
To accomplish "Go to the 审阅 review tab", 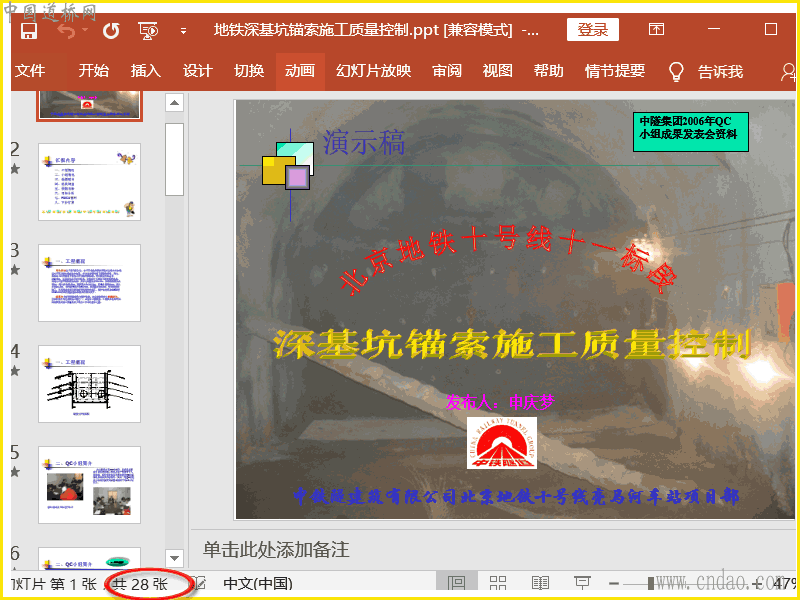I will (x=447, y=71).
